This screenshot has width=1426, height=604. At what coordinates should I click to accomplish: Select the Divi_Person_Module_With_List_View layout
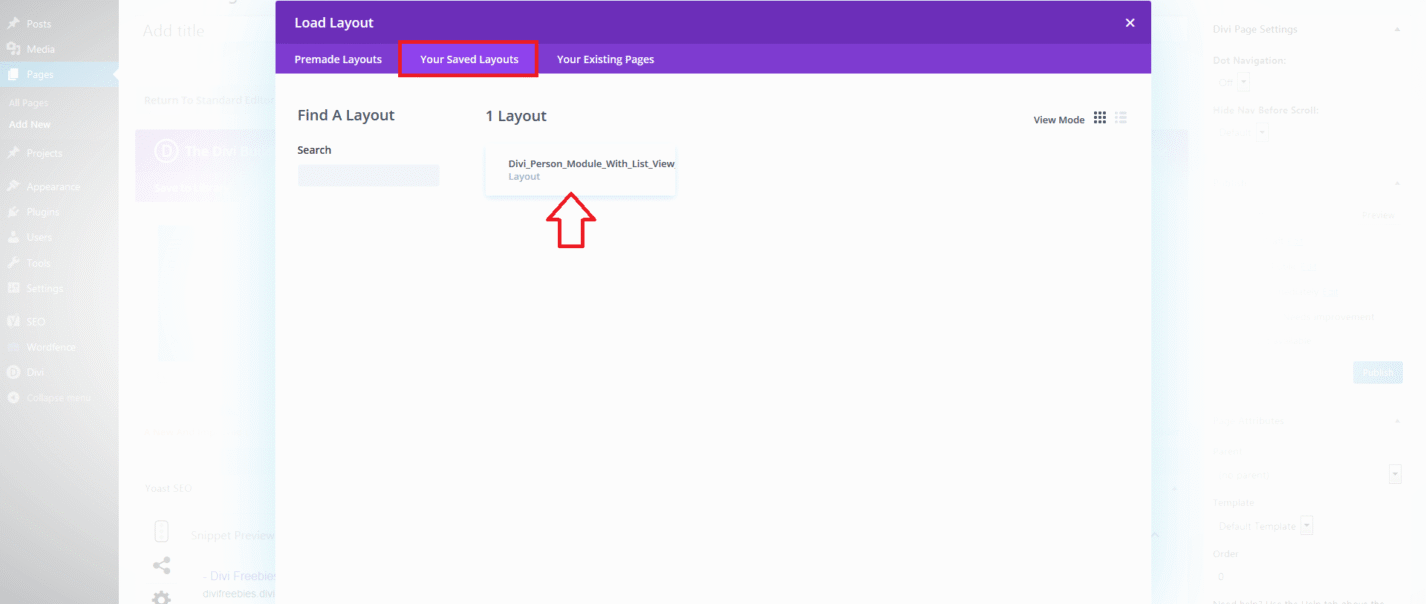click(x=580, y=169)
